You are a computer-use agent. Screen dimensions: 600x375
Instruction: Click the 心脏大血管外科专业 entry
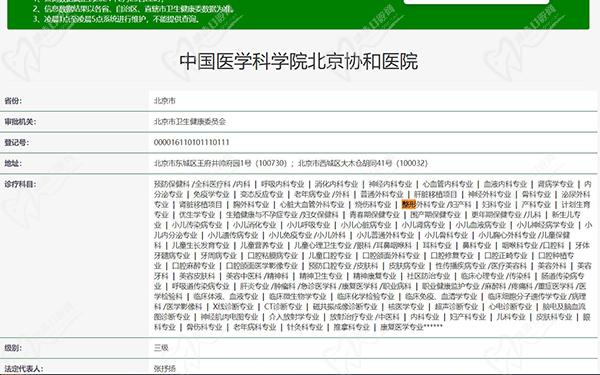(312, 205)
